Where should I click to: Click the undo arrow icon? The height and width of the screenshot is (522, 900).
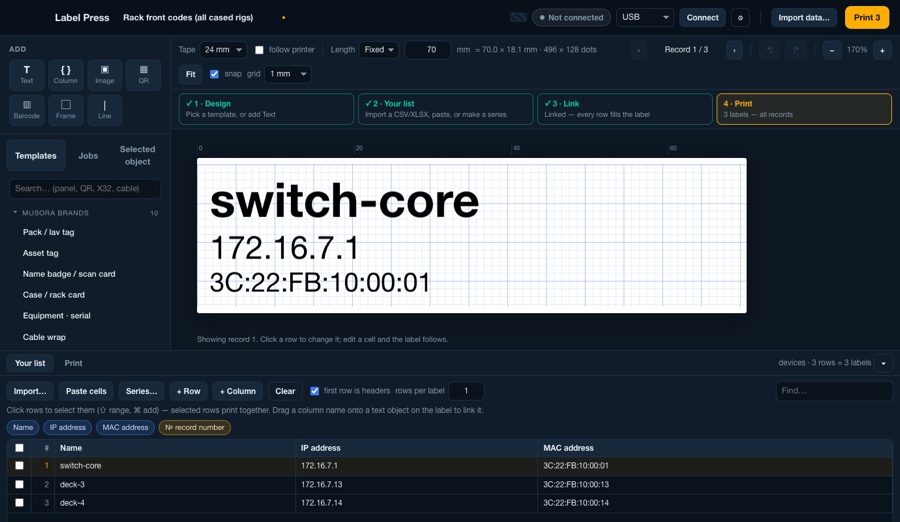(x=769, y=51)
